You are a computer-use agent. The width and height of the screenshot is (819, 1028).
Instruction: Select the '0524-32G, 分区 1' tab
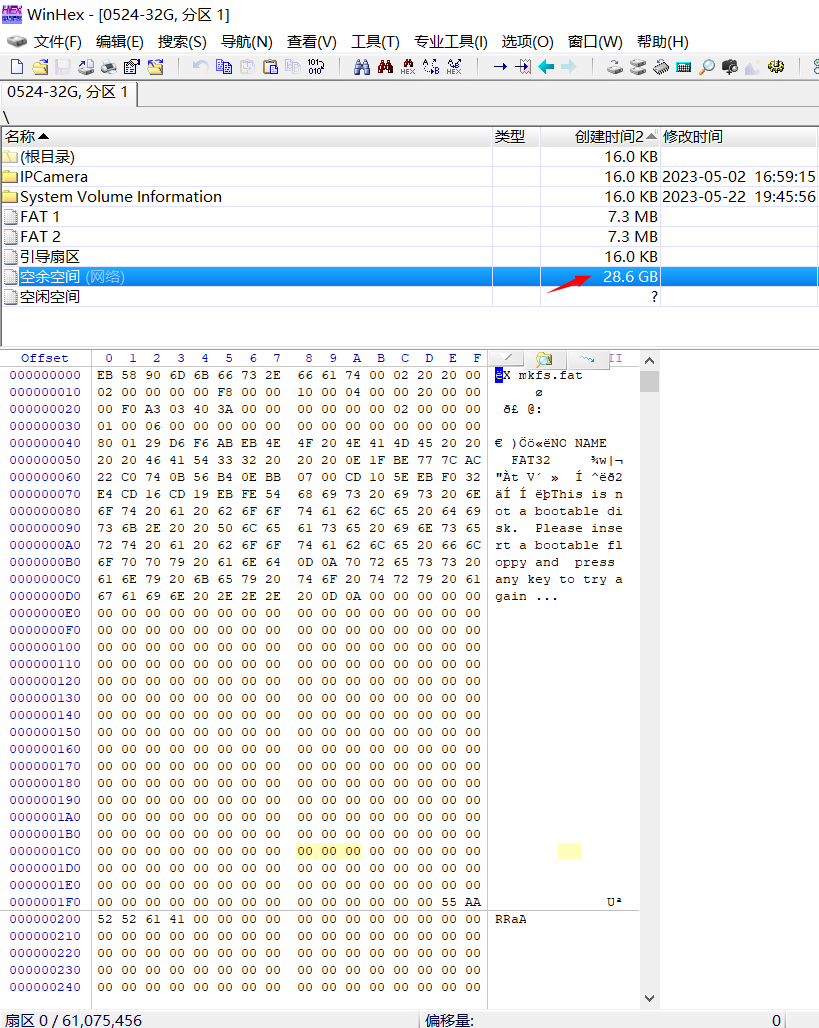click(x=68, y=92)
